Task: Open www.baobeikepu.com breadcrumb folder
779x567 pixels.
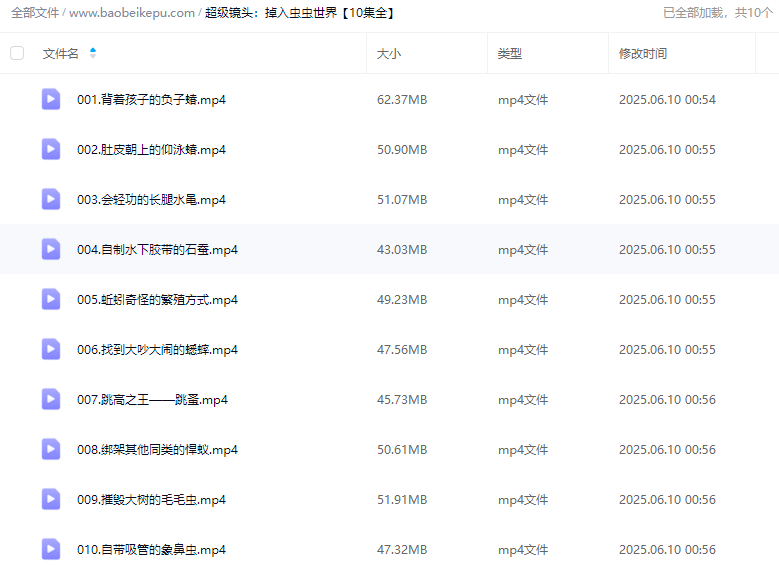Action: coord(132,12)
